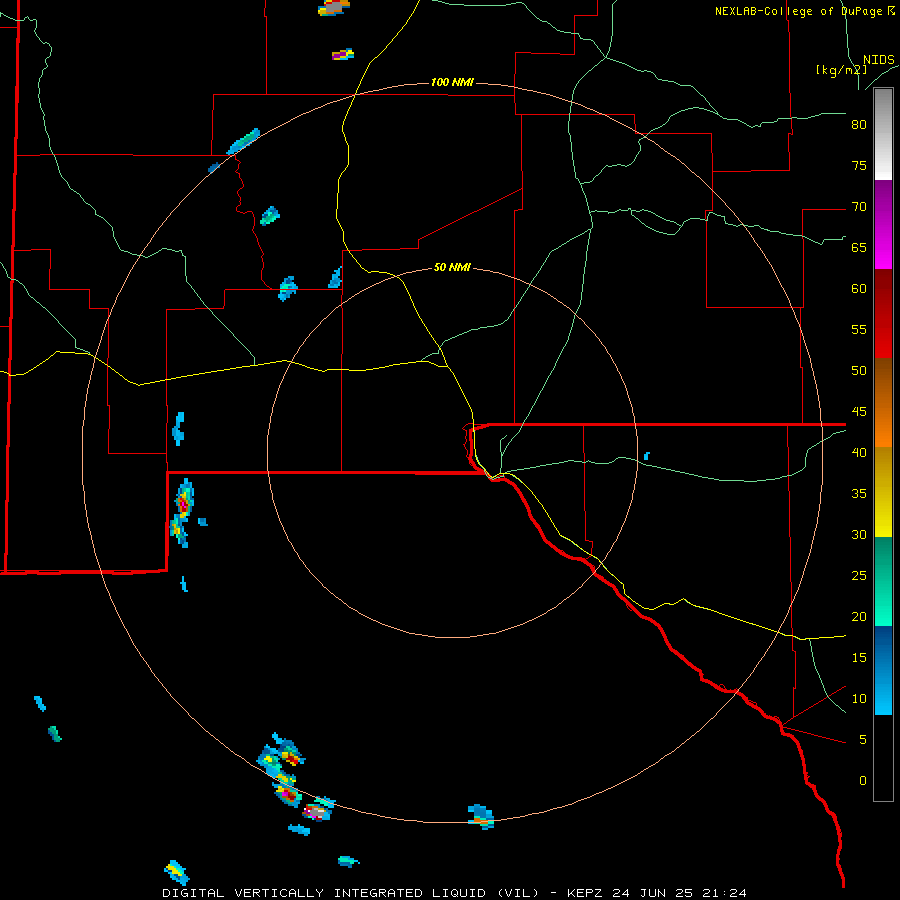
Task: Click the 75 value on the VIL scale
Action: [859, 165]
